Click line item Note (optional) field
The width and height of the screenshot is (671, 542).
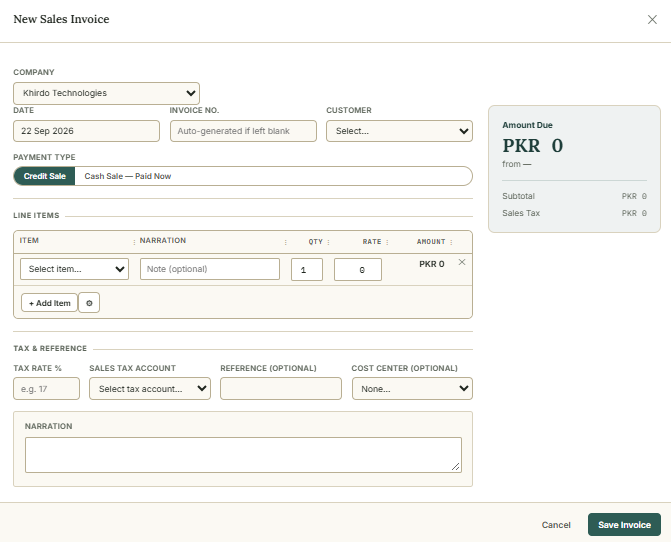pos(210,269)
